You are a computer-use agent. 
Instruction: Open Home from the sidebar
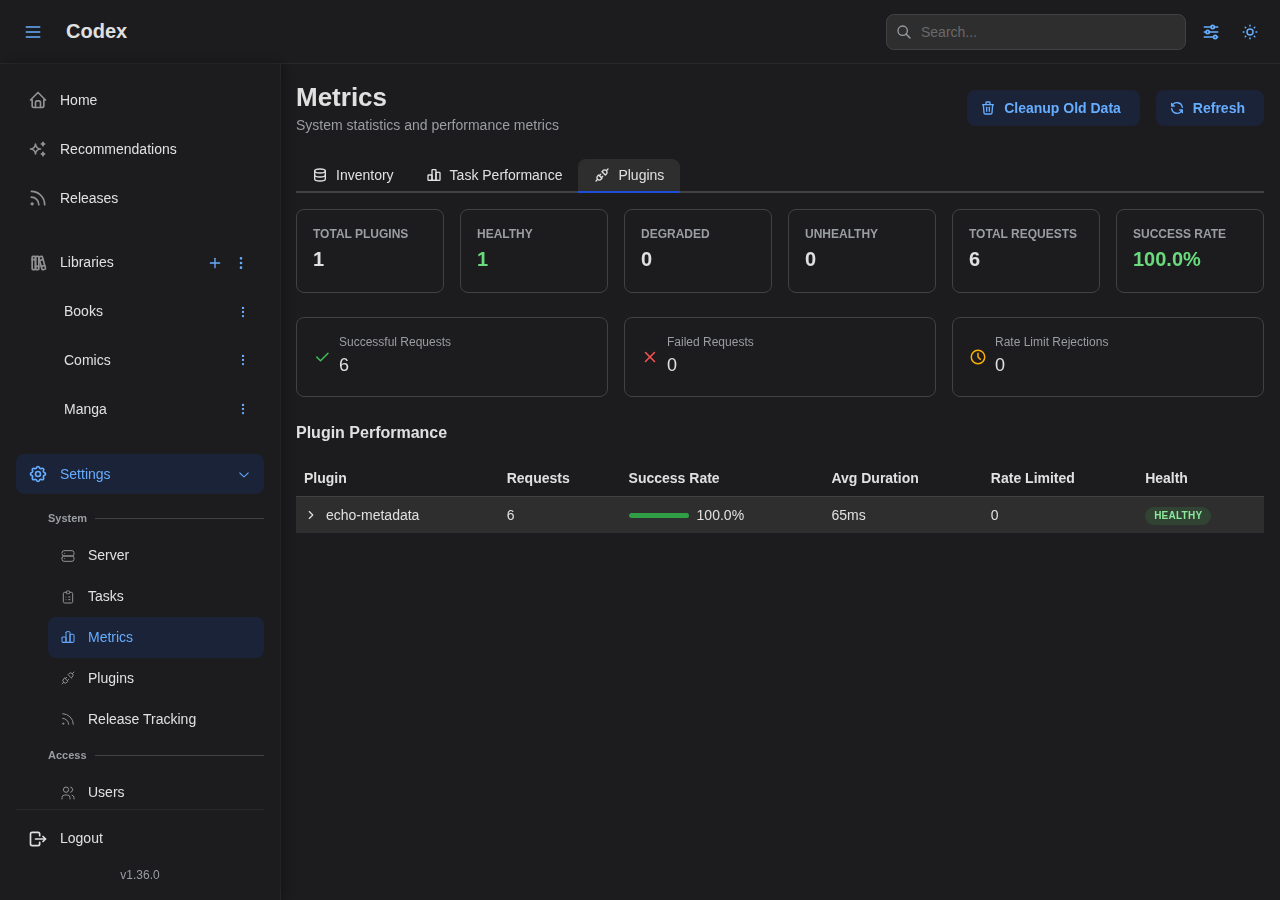(x=140, y=100)
